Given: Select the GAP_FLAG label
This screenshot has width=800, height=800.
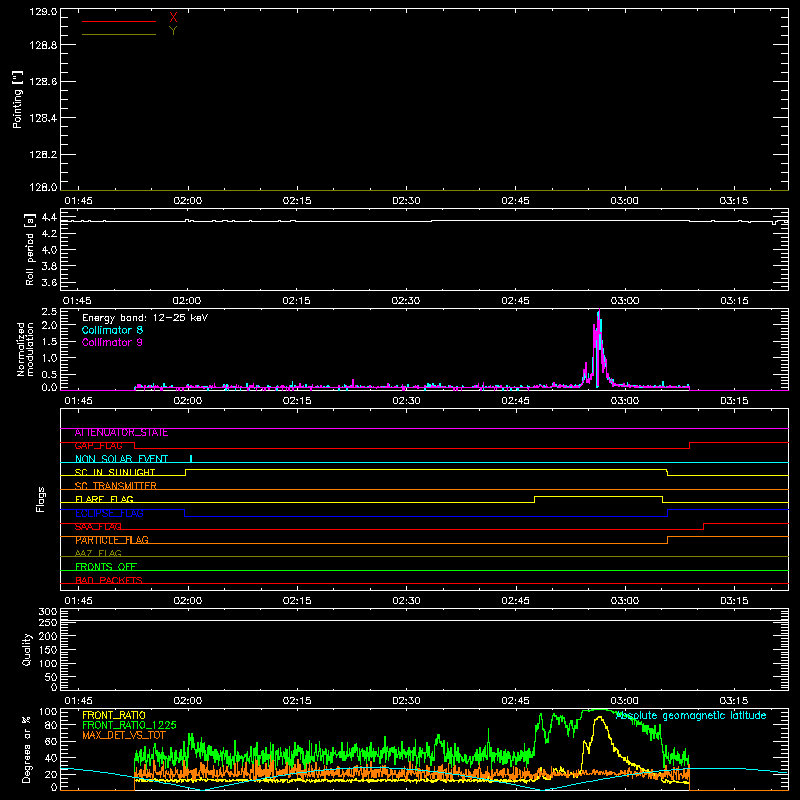Looking at the screenshot, I should point(98,446).
